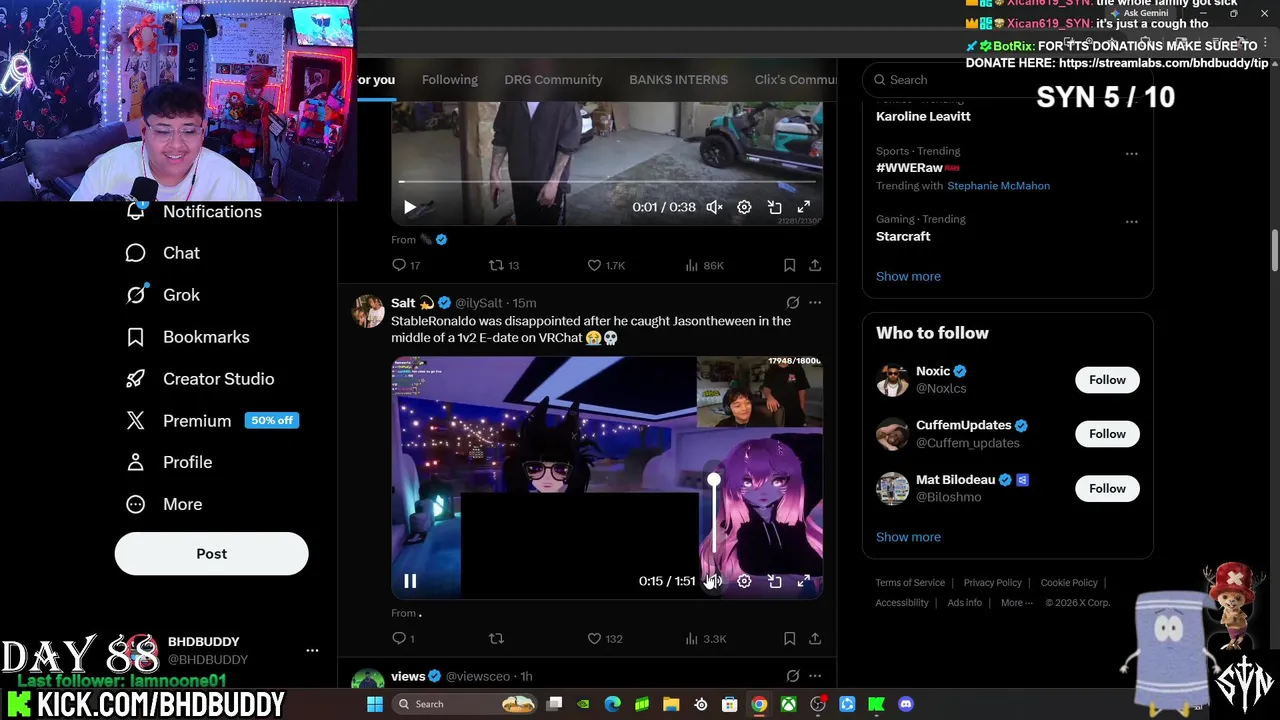
Task: Open Chat from the sidebar
Action: 163,253
